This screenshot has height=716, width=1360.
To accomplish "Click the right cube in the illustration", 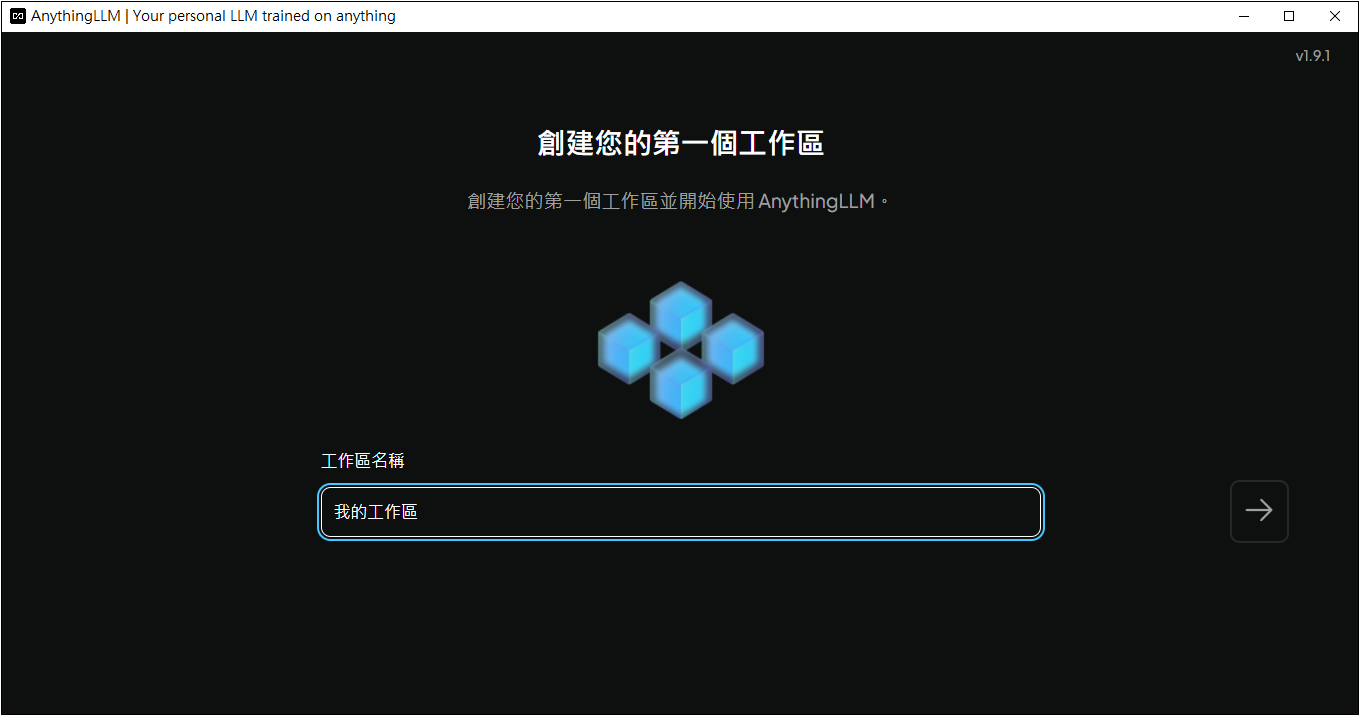I will [x=733, y=349].
